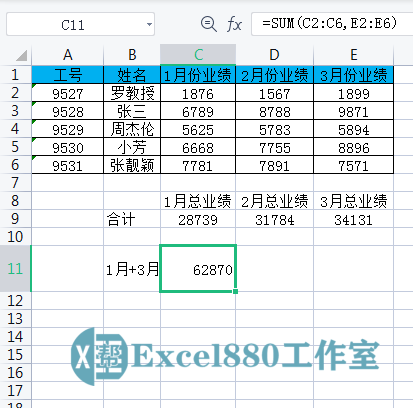Screen dimensions: 413x408
Task: Click the cell containing 9528
Action: click(x=68, y=111)
